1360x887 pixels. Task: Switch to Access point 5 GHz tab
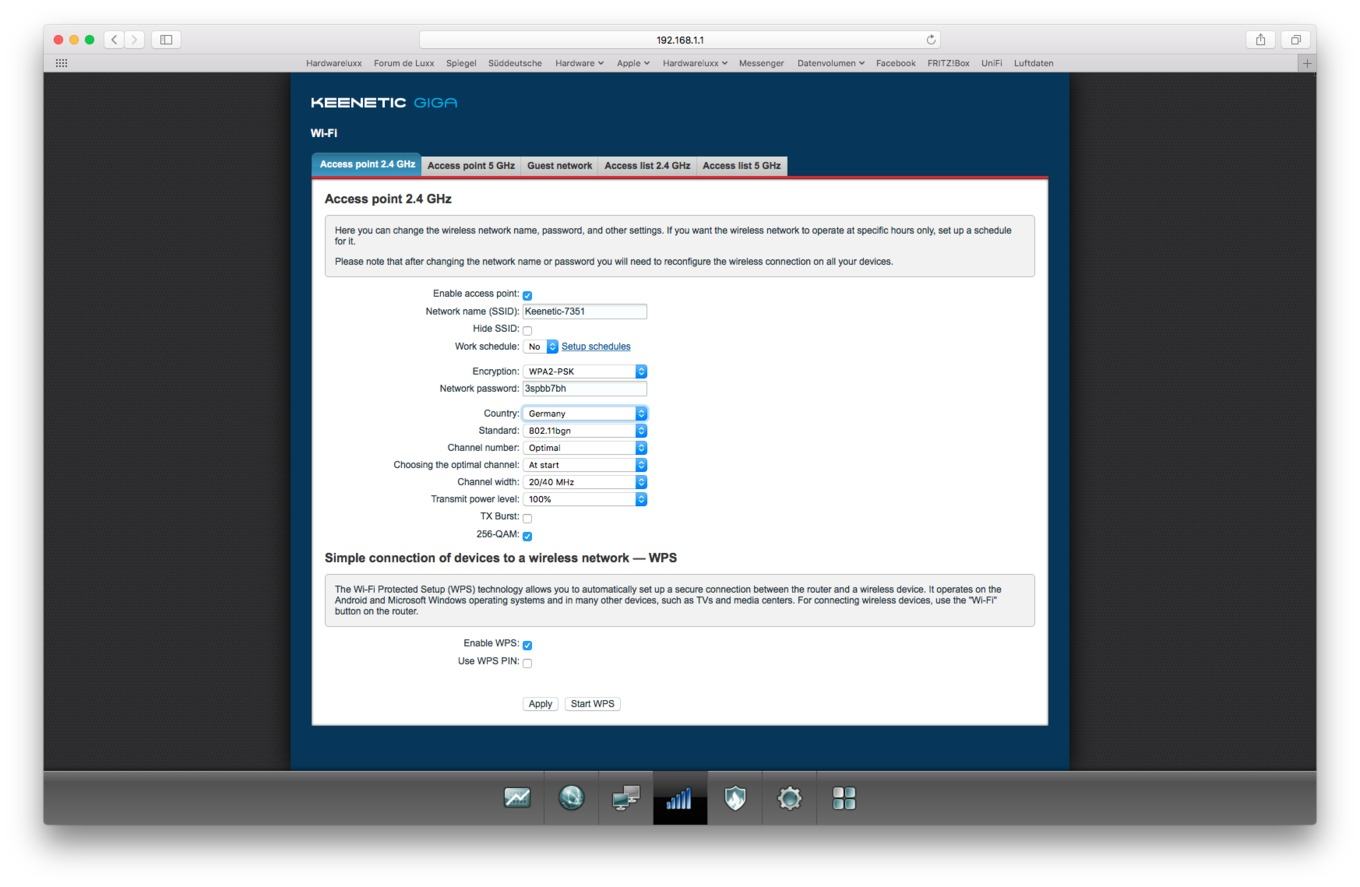471,166
